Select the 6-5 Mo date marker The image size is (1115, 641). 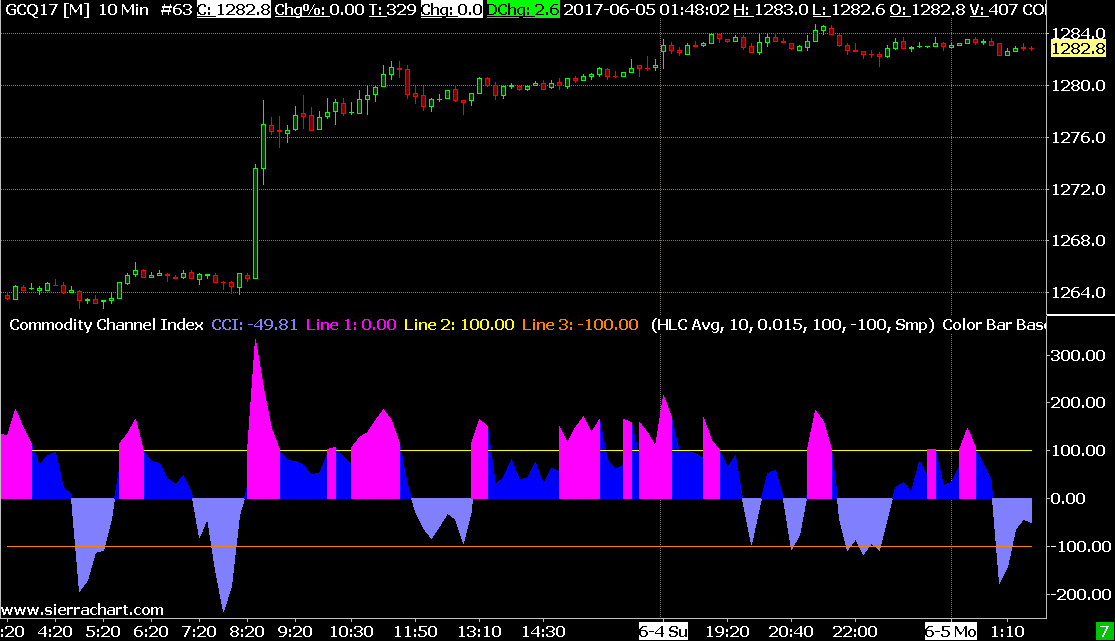point(951,632)
